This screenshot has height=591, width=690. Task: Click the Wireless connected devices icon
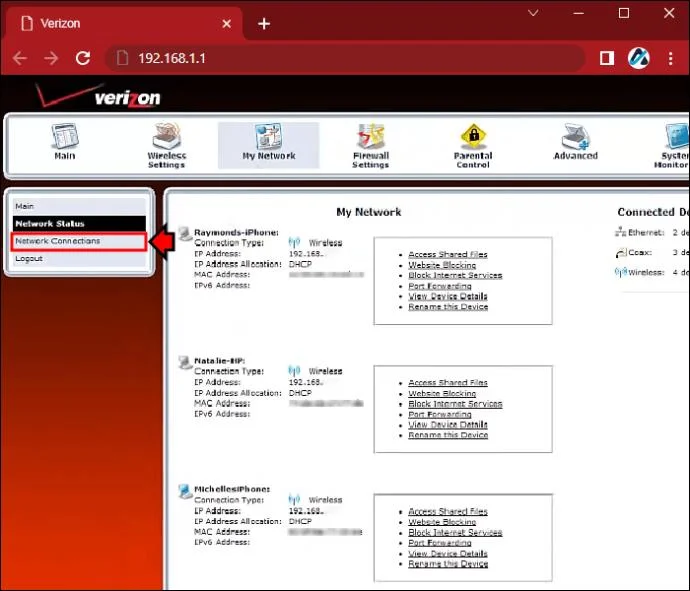(620, 272)
